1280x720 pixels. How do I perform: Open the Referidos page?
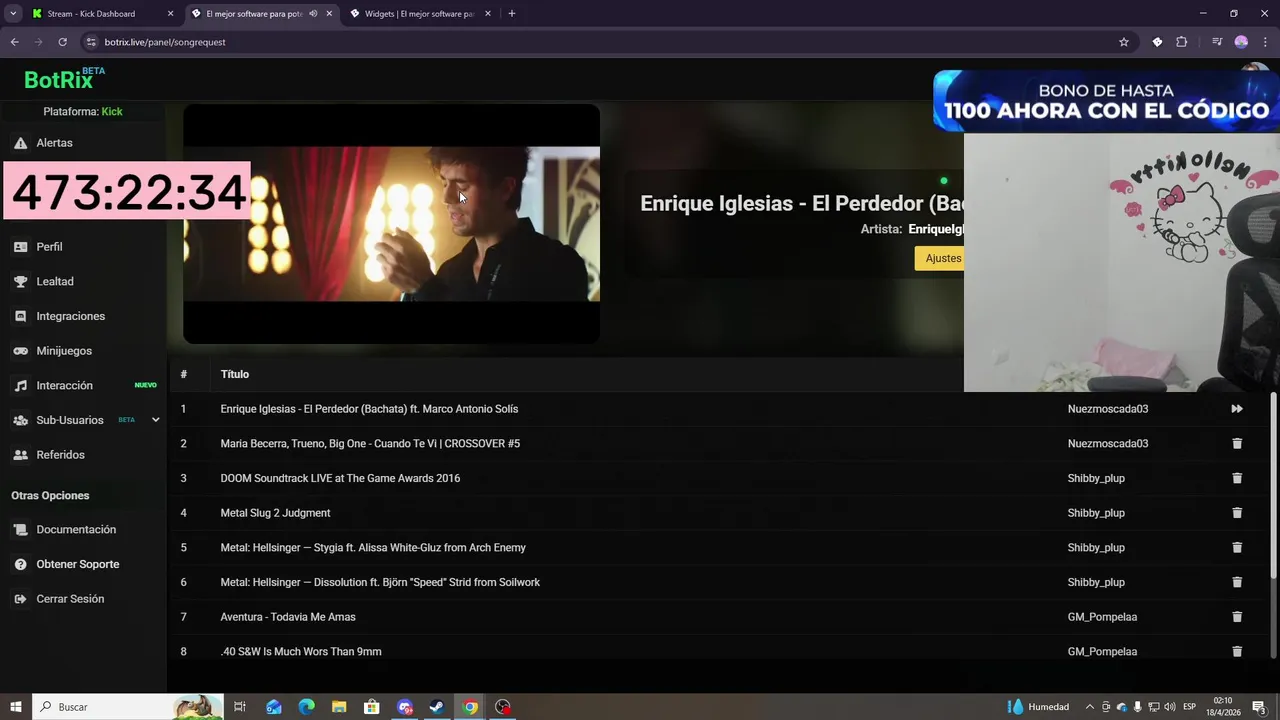60,455
